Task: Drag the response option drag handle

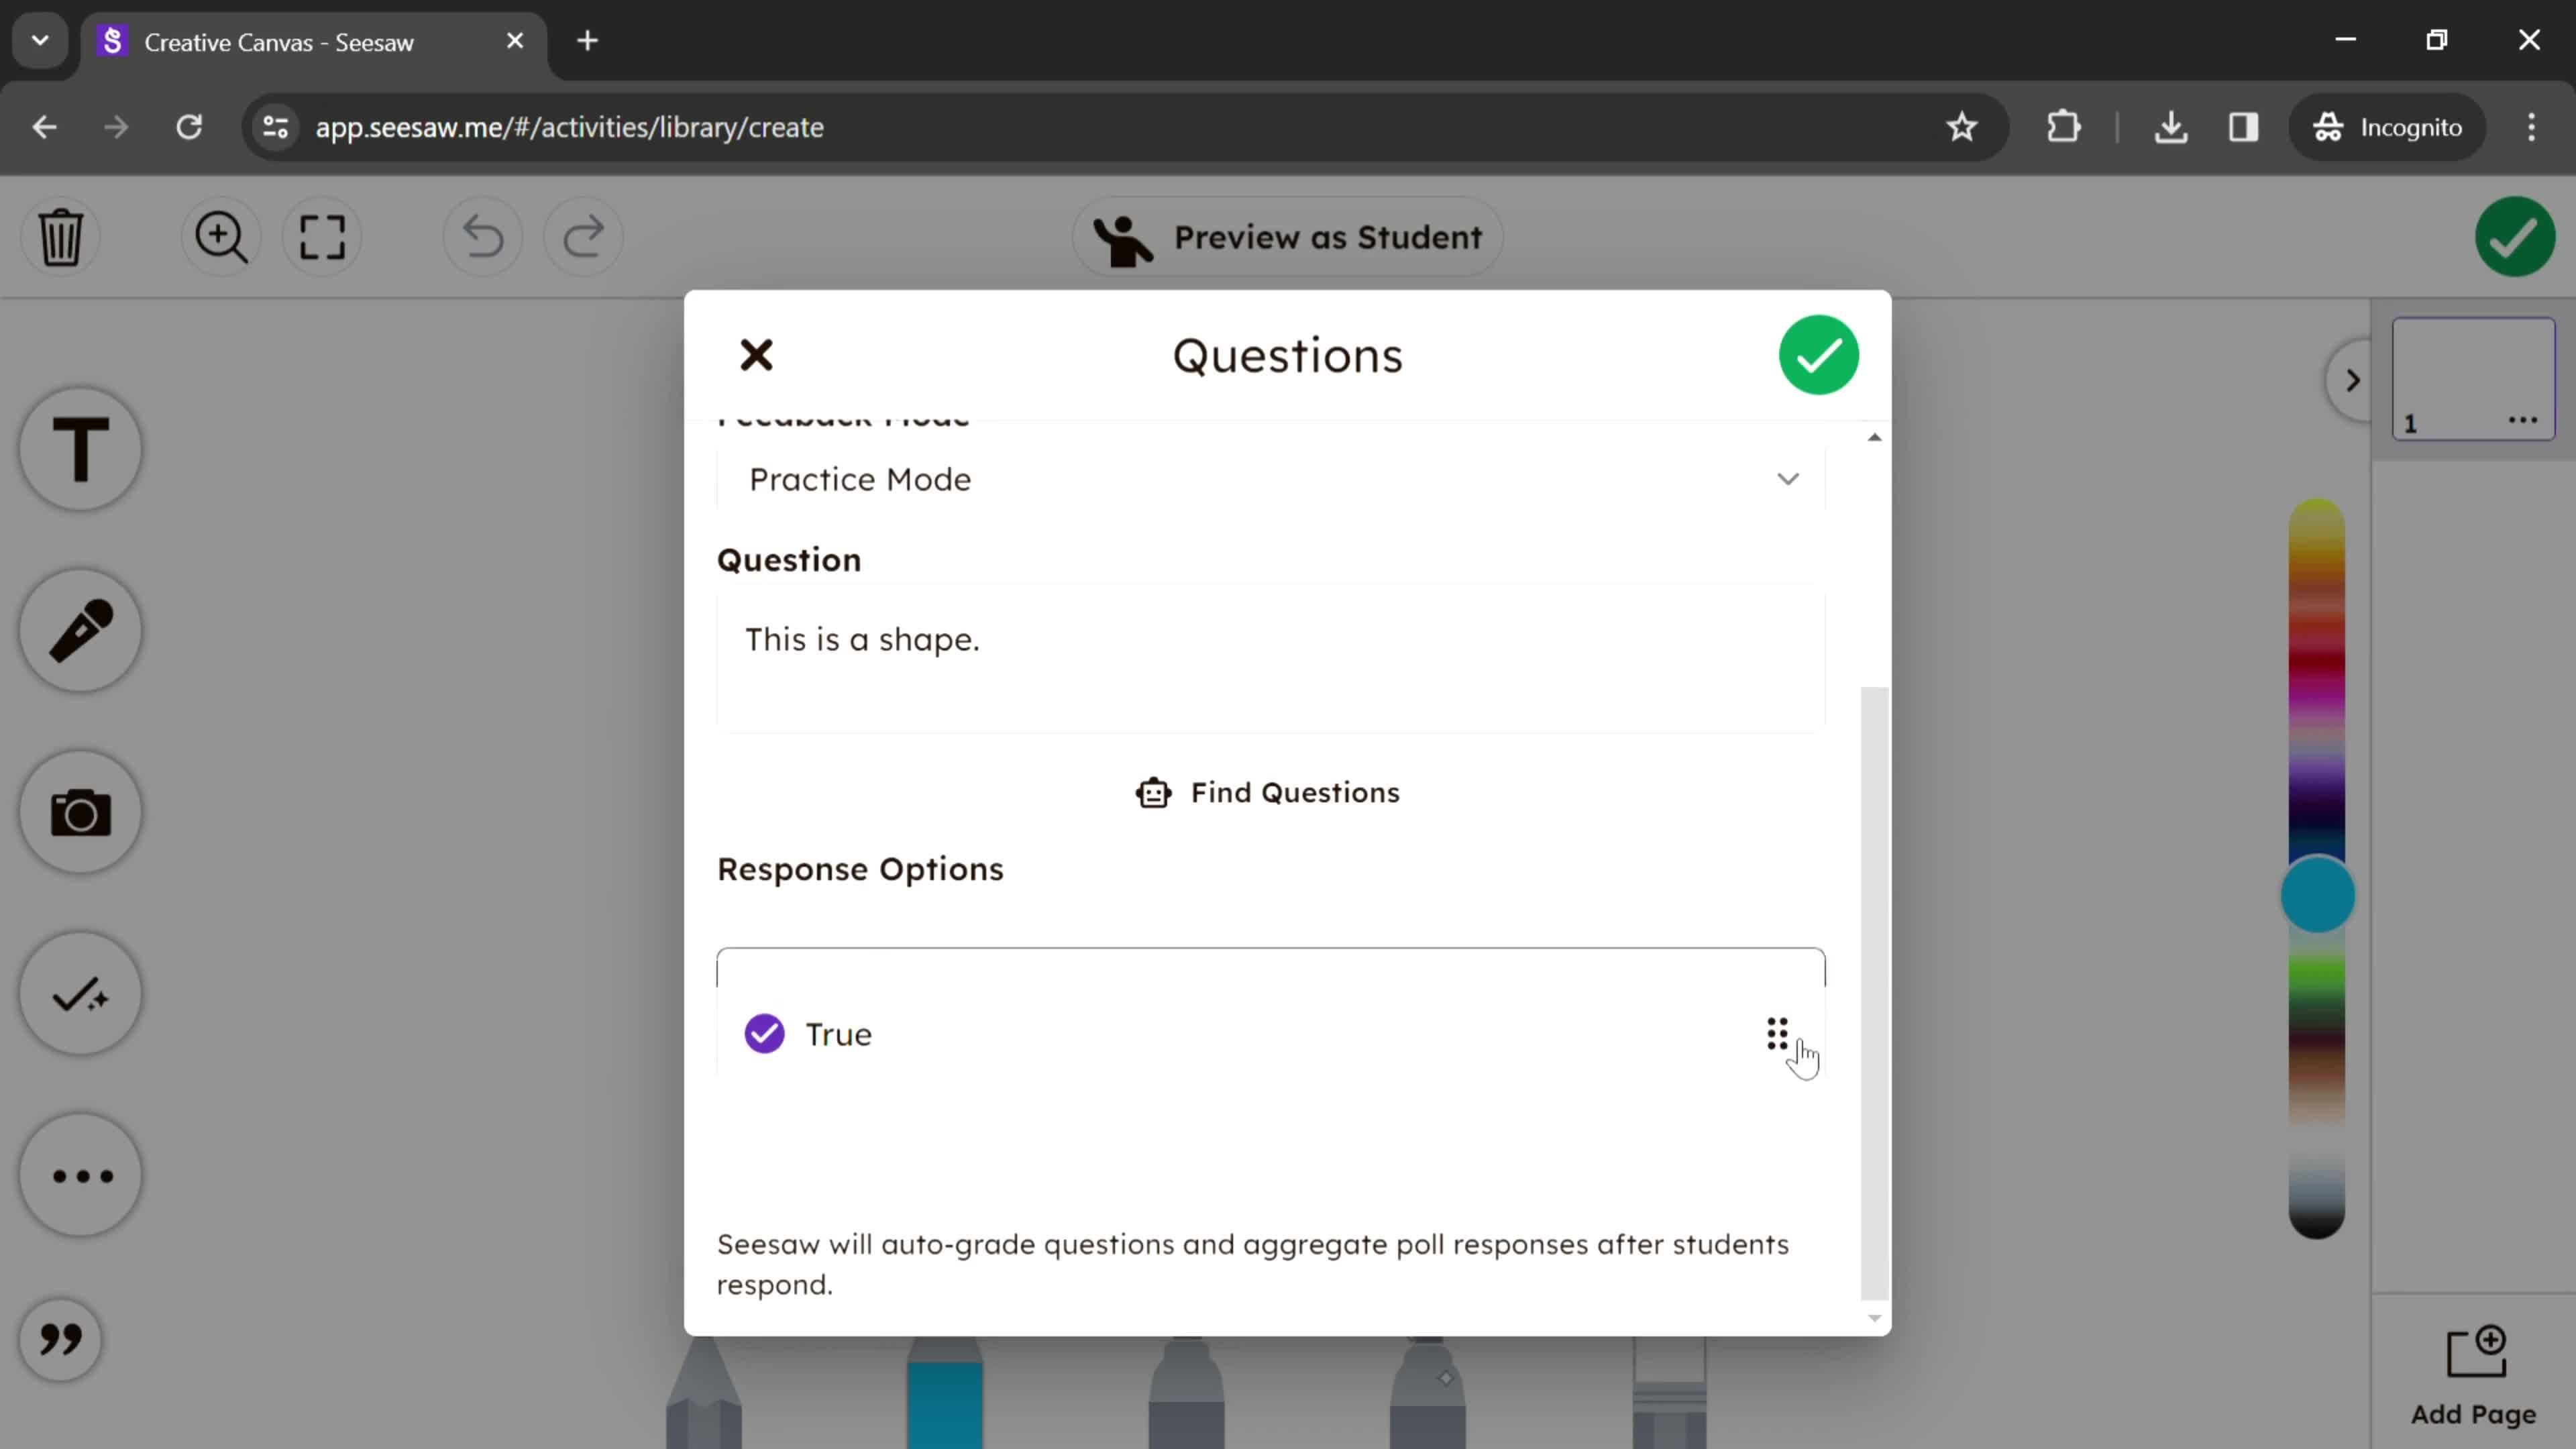Action: pyautogui.click(x=1776, y=1033)
